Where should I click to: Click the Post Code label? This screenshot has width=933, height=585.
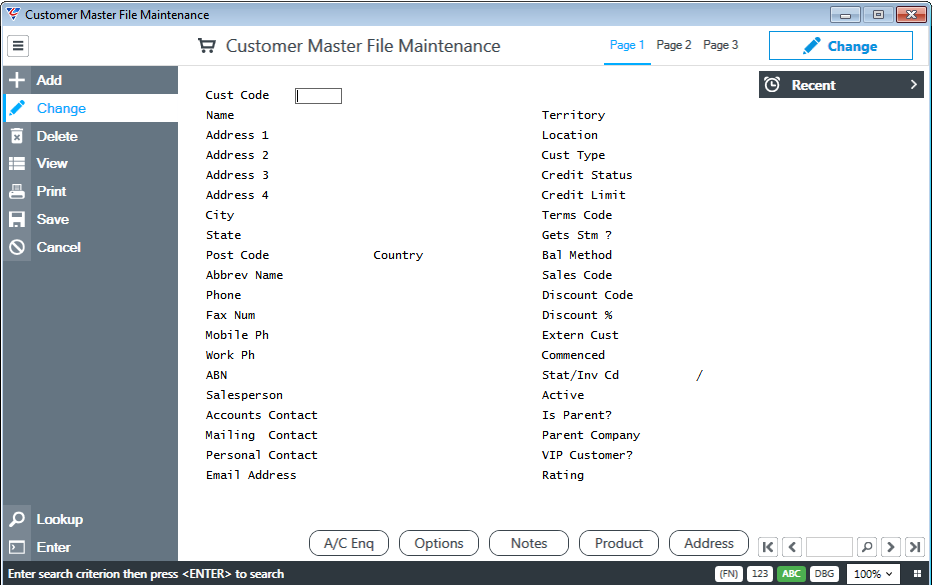237,255
